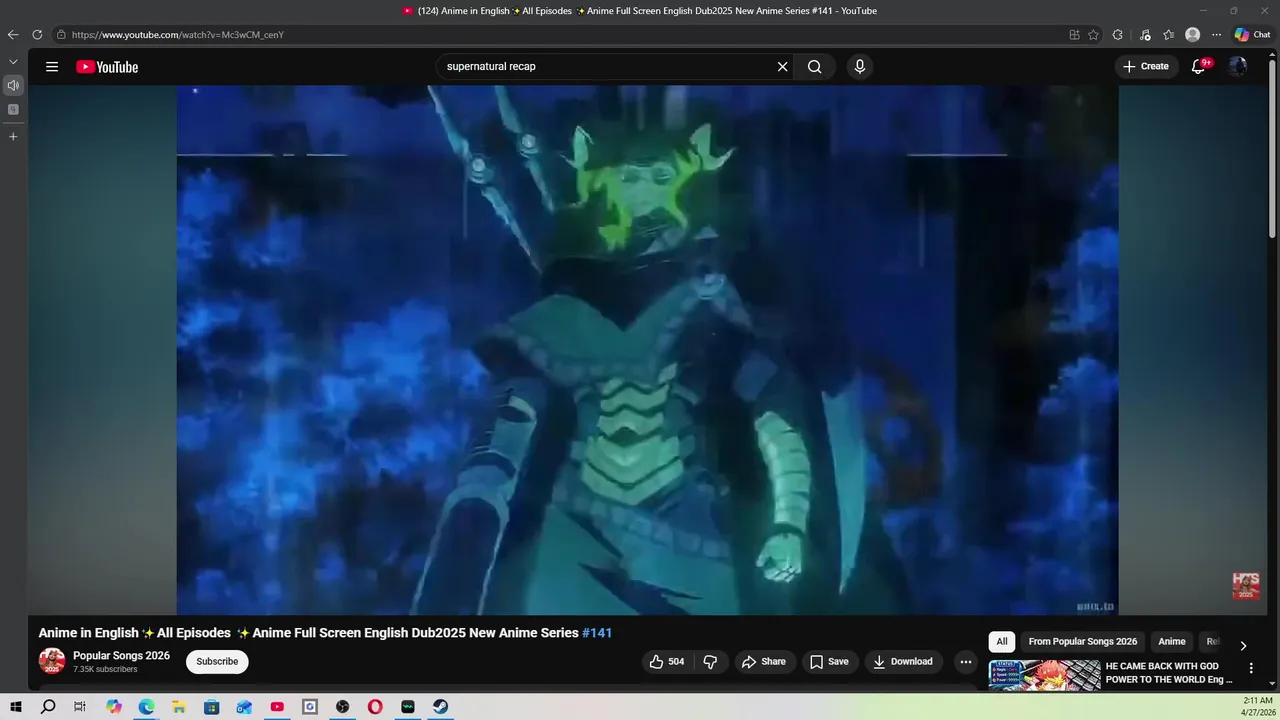The image size is (1280, 720).
Task: Open the browser Settings and more menu
Action: point(1216,34)
